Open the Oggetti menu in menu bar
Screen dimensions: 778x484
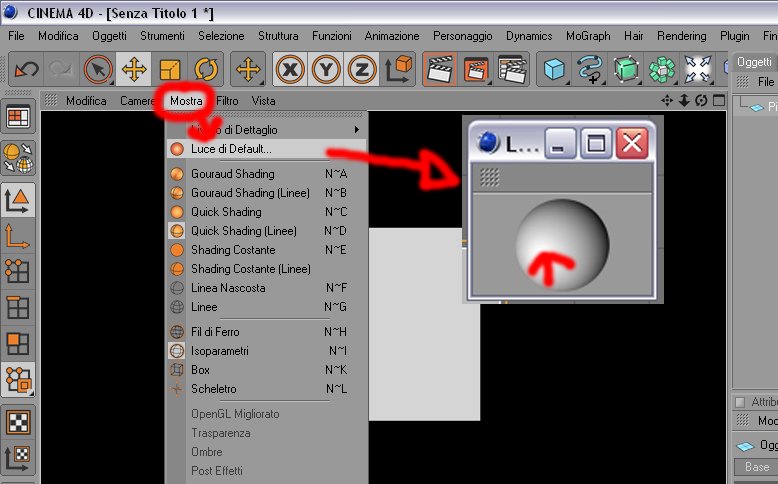[x=109, y=36]
